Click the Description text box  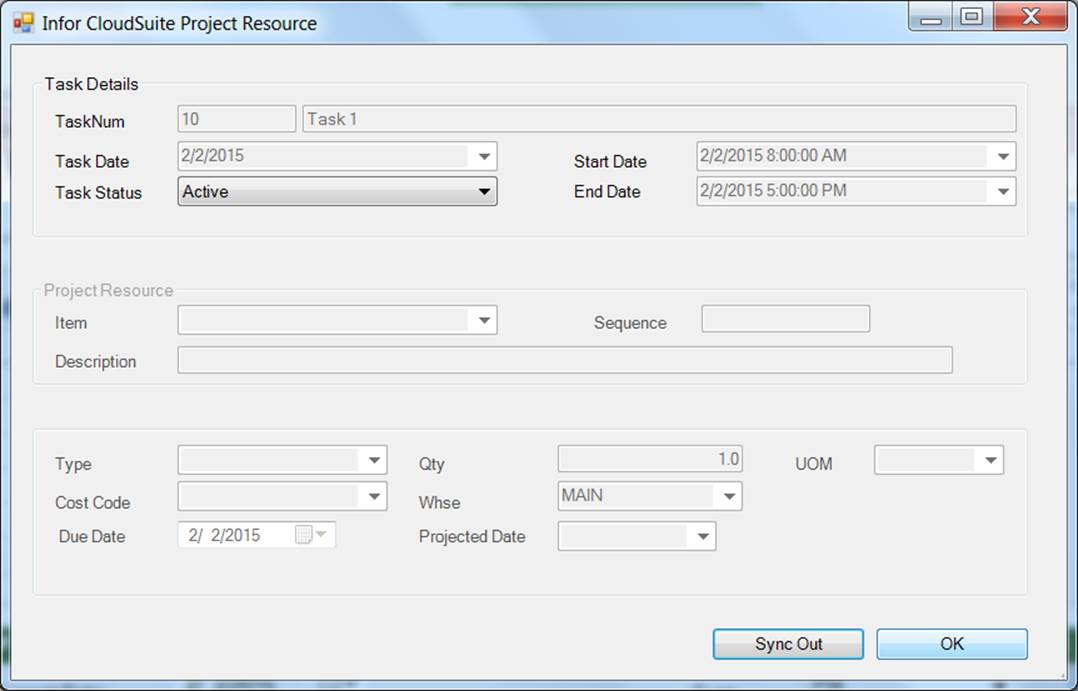[x=564, y=360]
